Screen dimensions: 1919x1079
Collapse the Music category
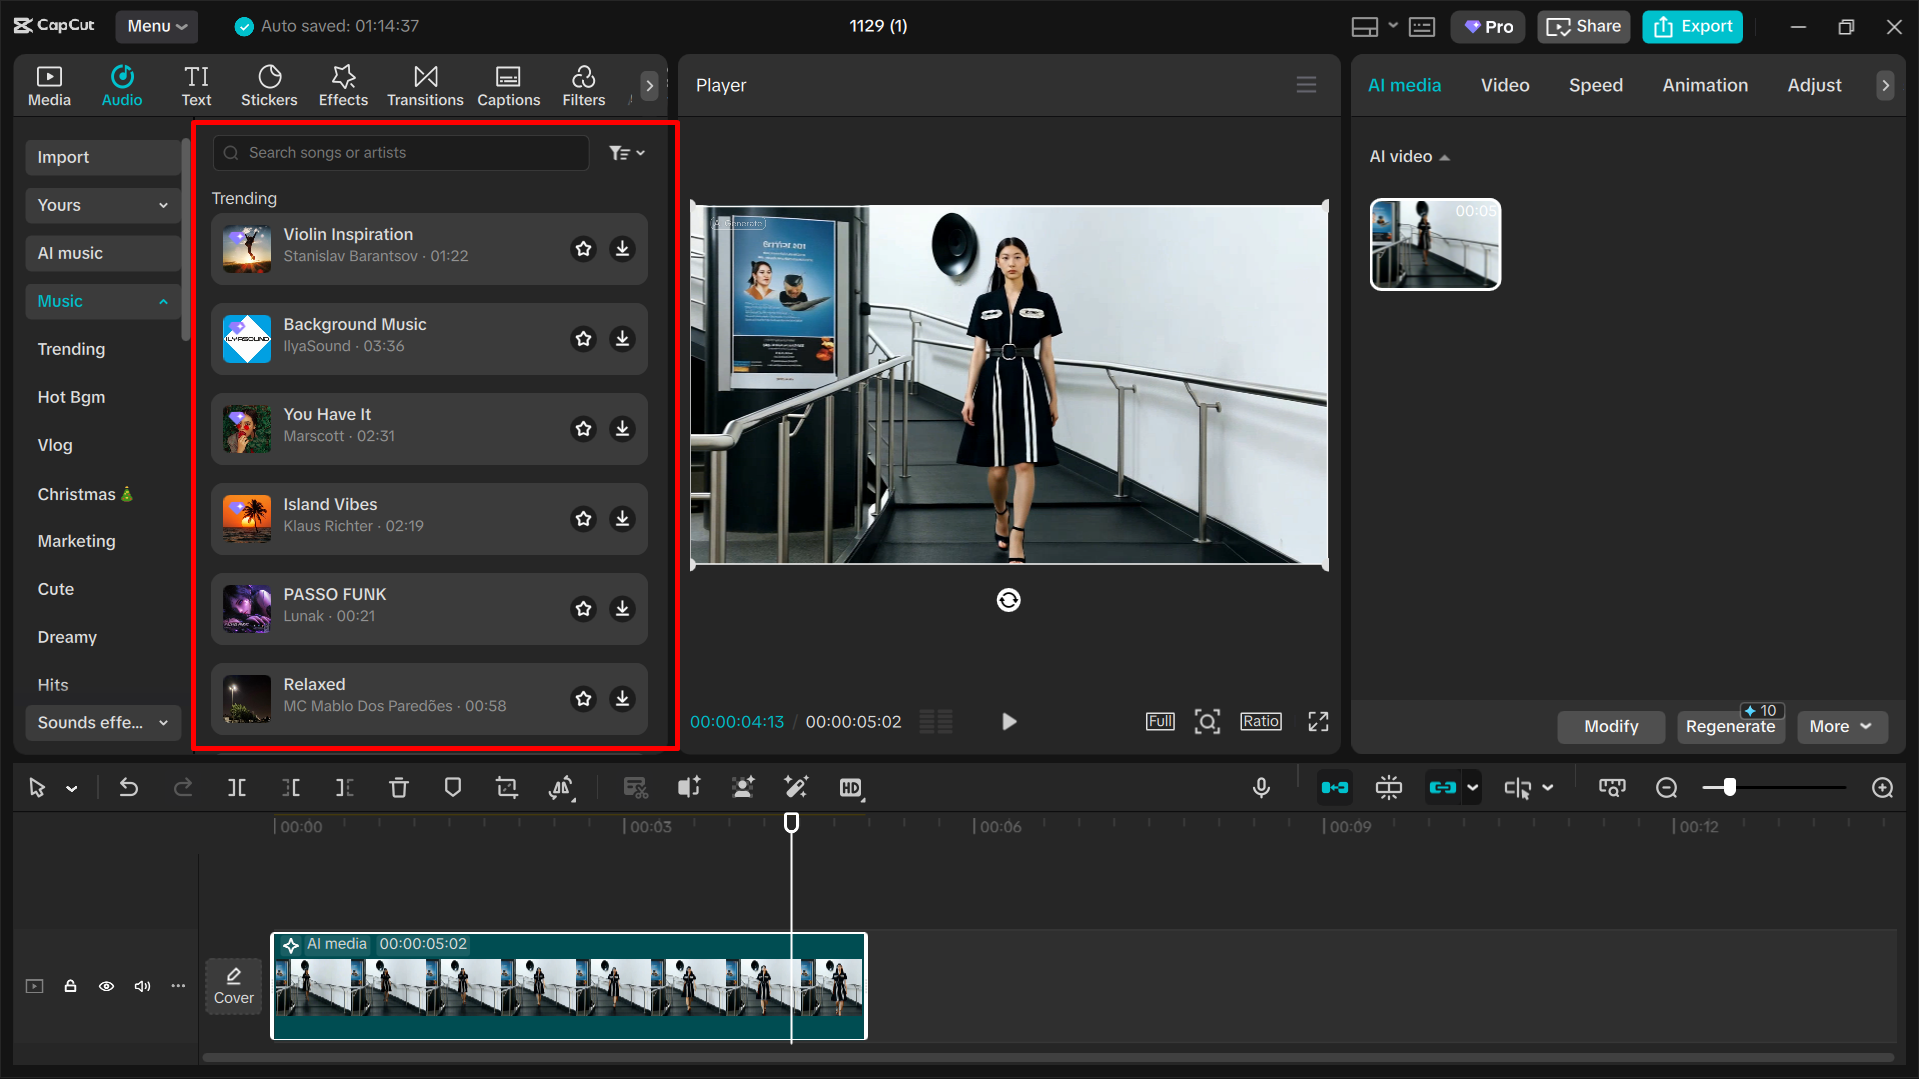tap(103, 301)
